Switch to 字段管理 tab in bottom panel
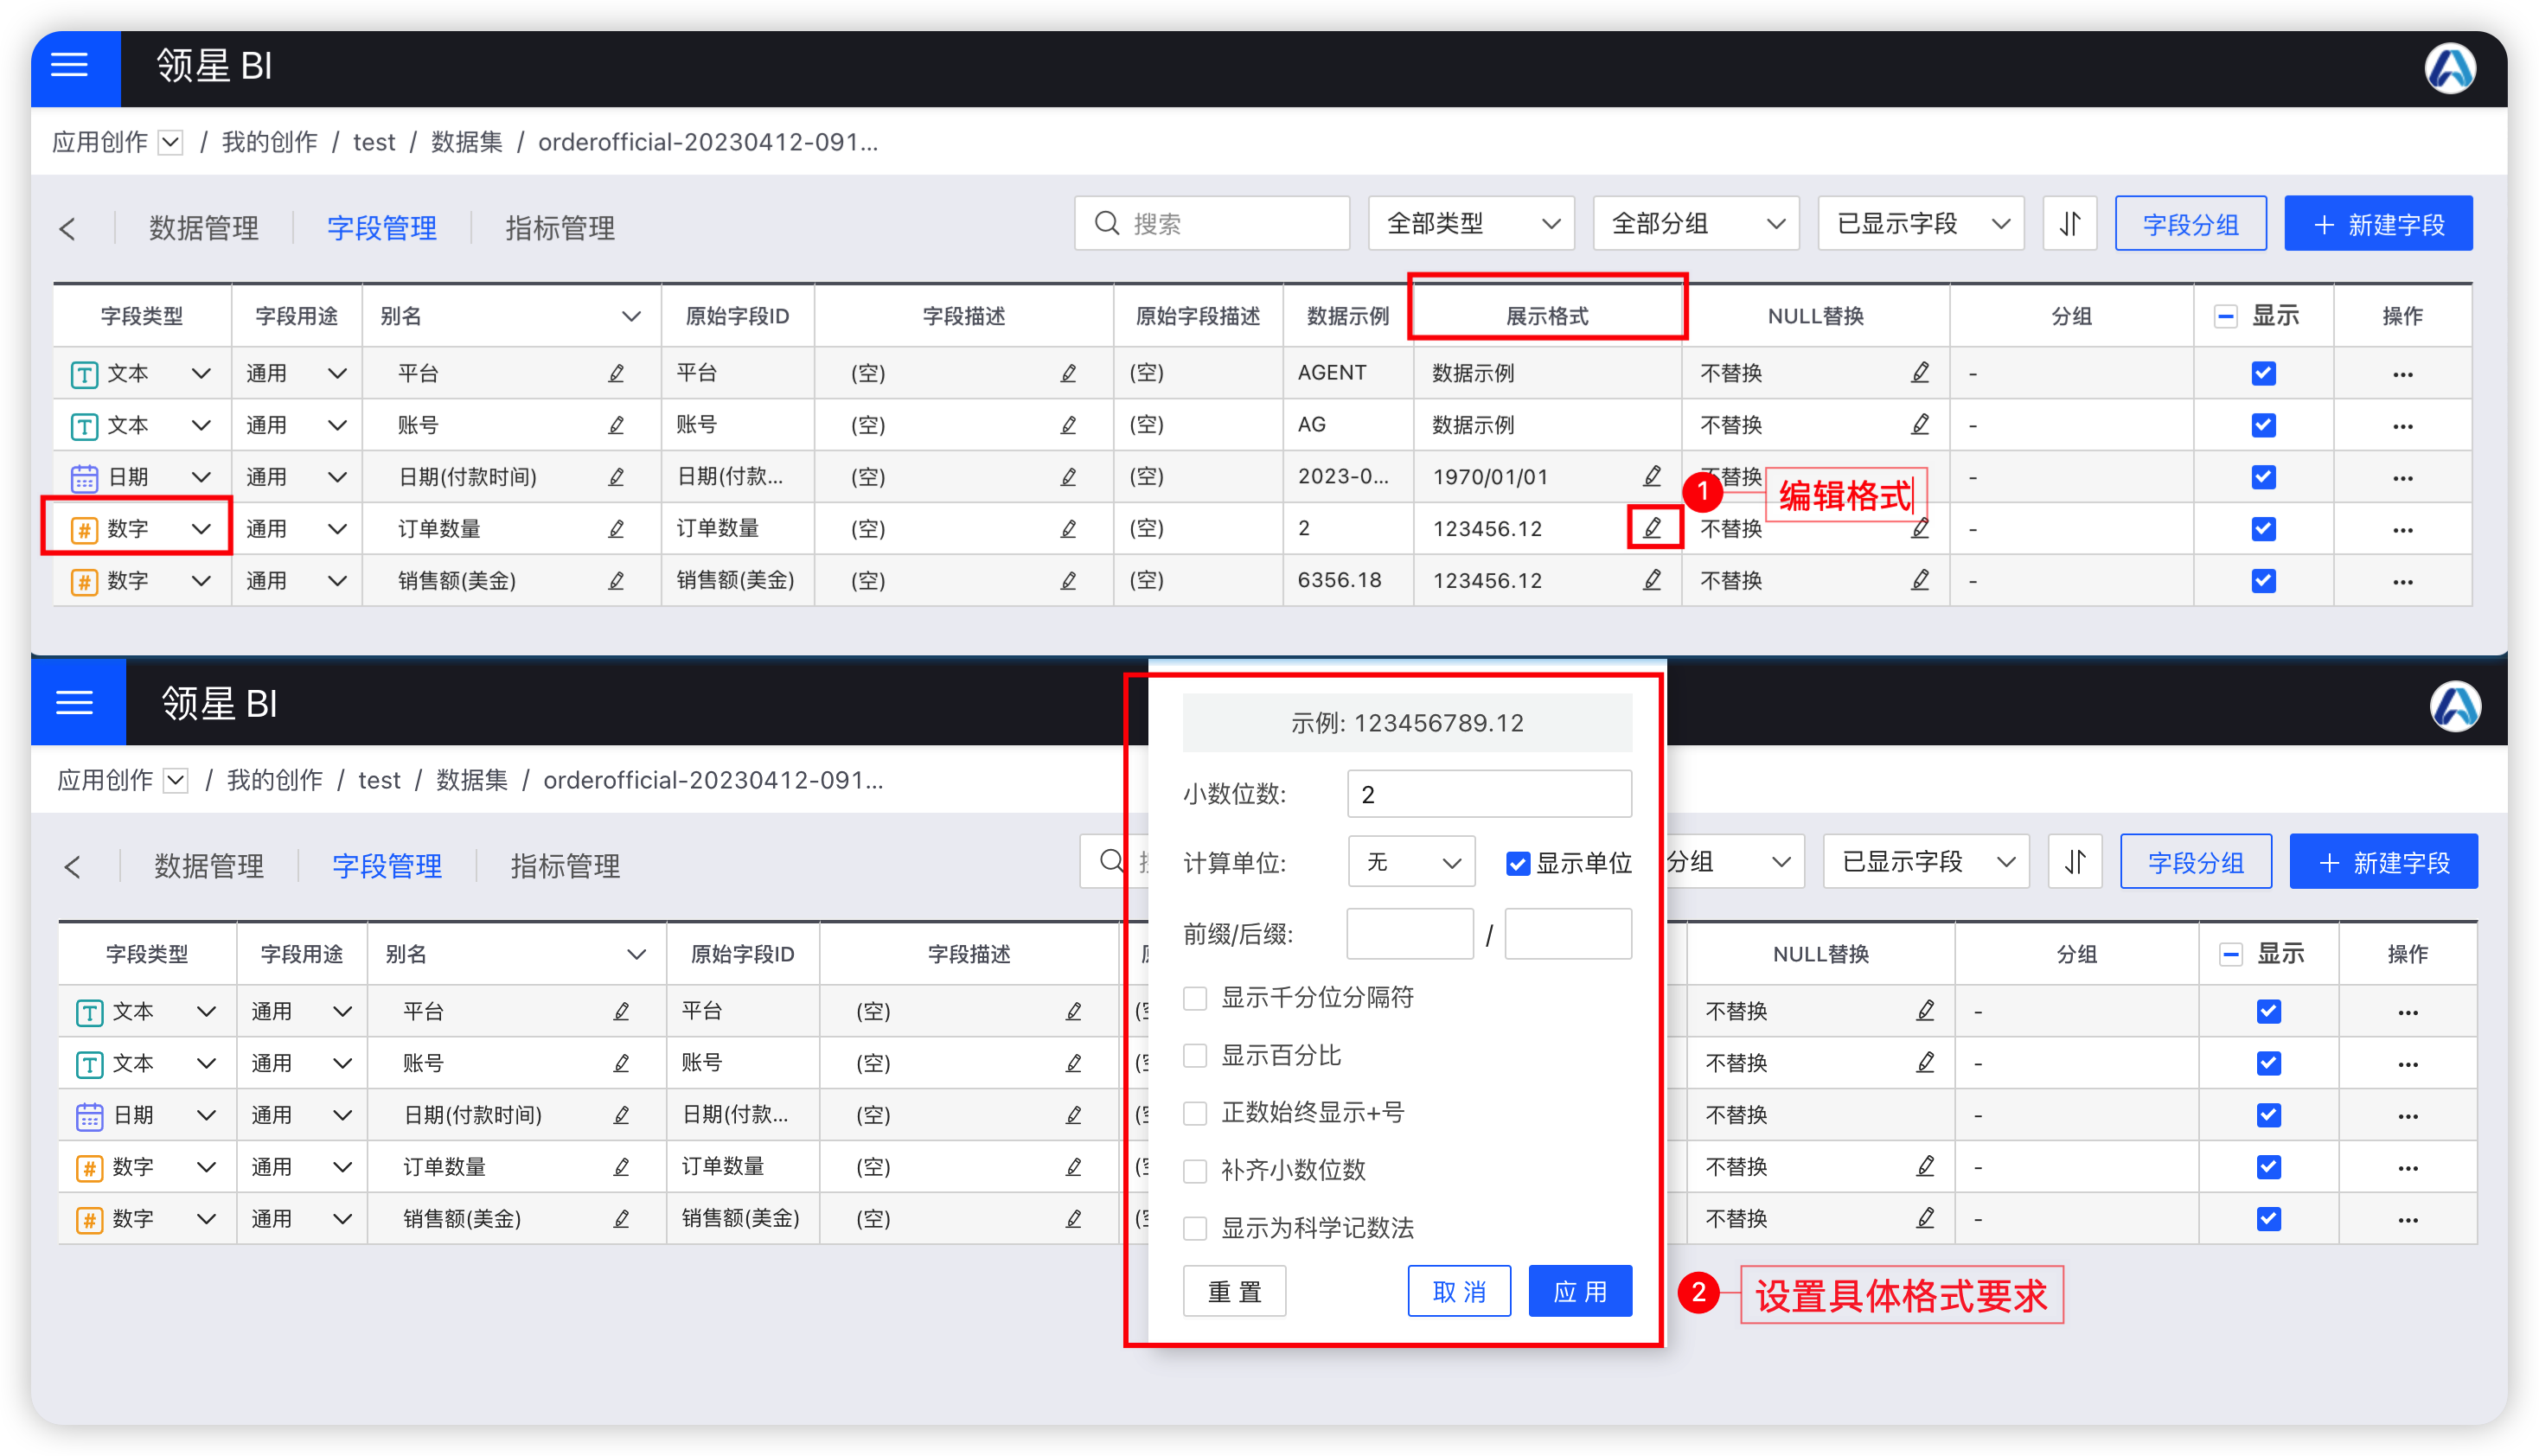 387,866
